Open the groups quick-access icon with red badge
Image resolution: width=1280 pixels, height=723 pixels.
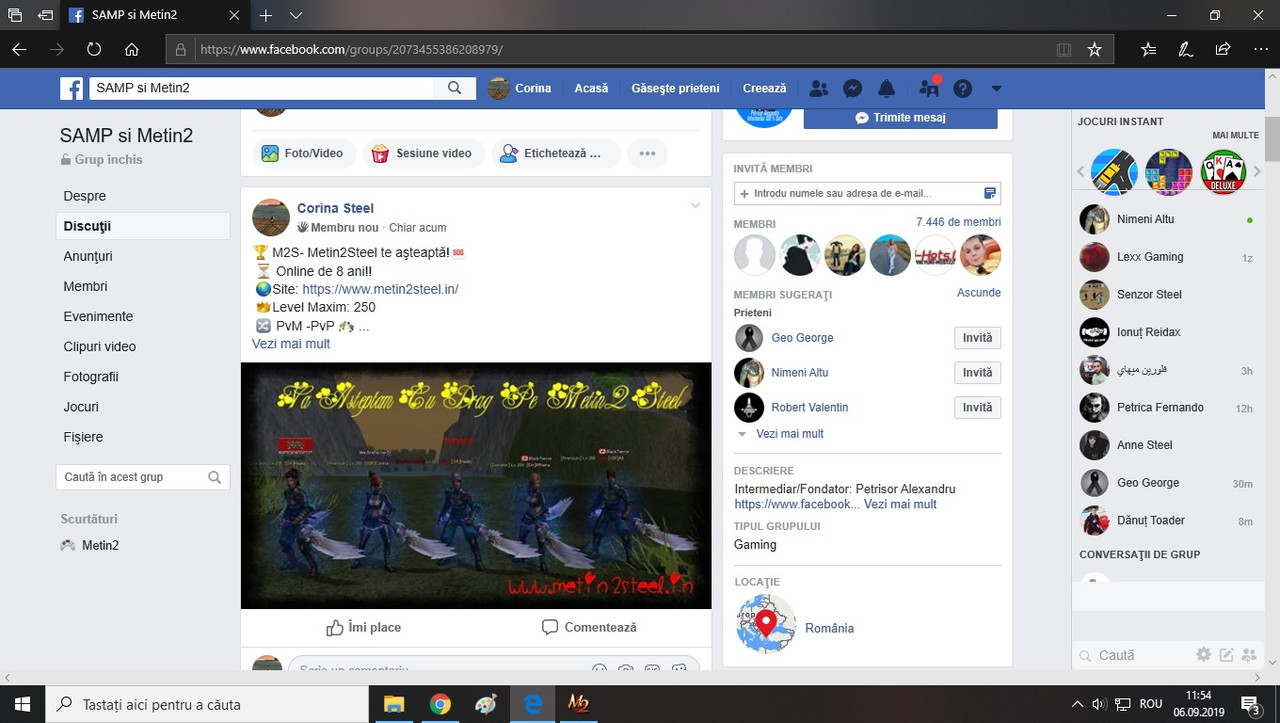pyautogui.click(x=929, y=88)
